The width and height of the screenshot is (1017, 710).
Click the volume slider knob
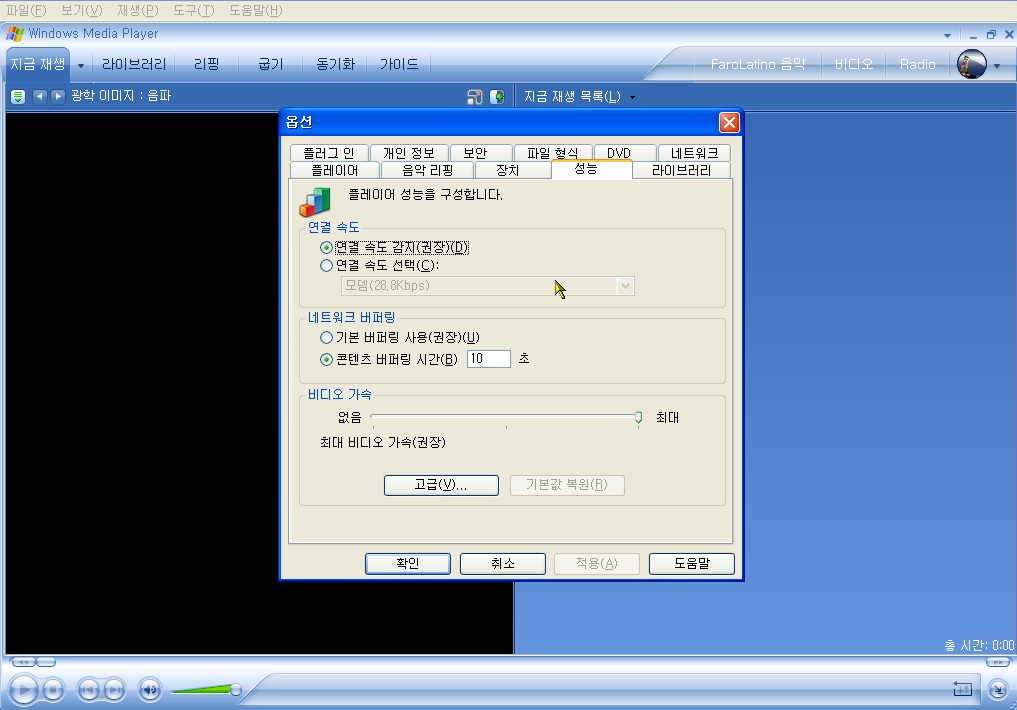235,690
